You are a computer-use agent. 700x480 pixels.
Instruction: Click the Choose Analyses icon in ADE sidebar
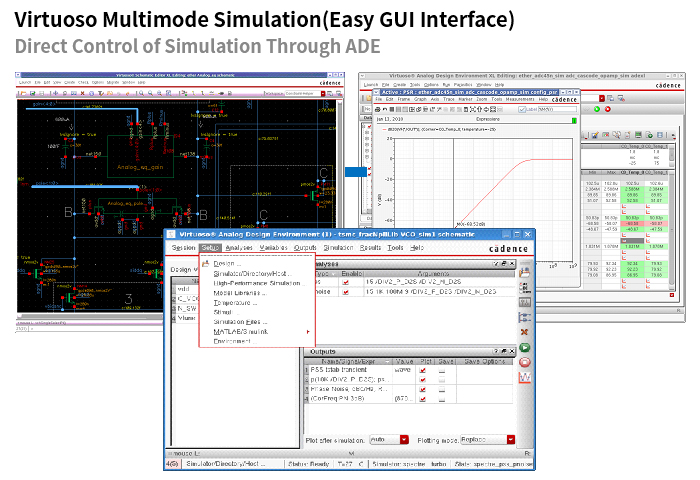(525, 287)
